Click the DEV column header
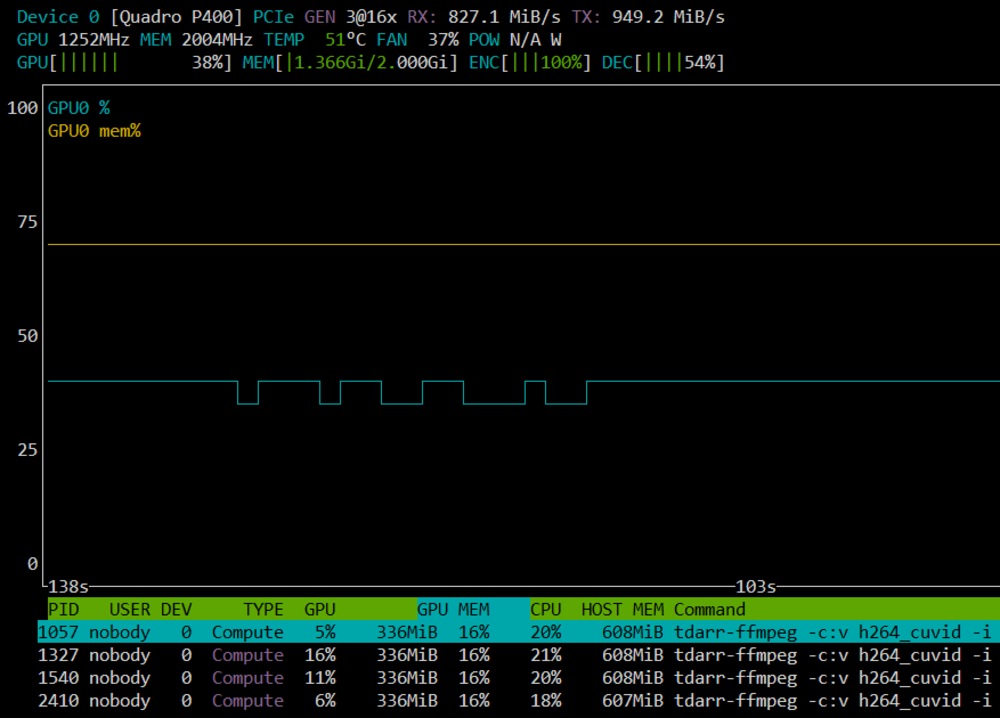 pos(176,609)
